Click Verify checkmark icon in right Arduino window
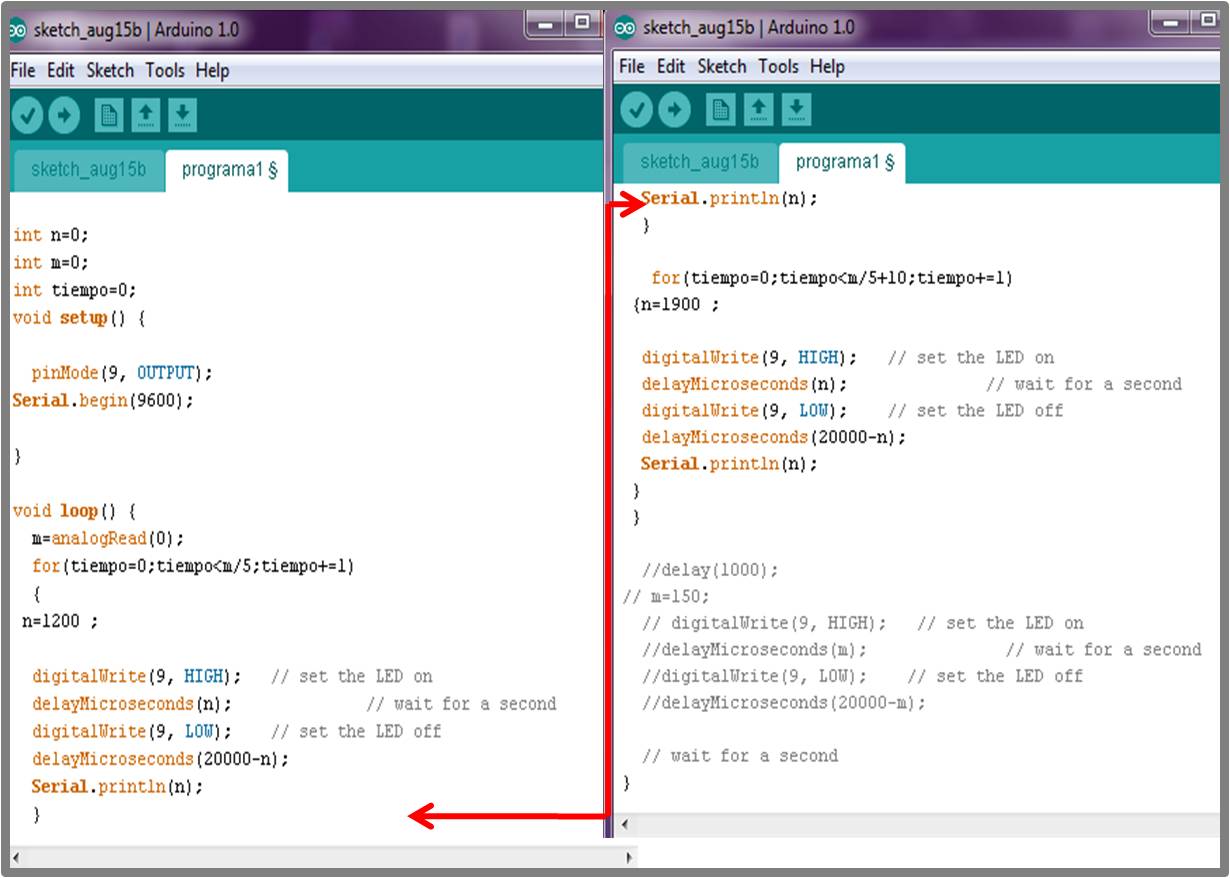This screenshot has height=878, width=1230. pos(637,110)
